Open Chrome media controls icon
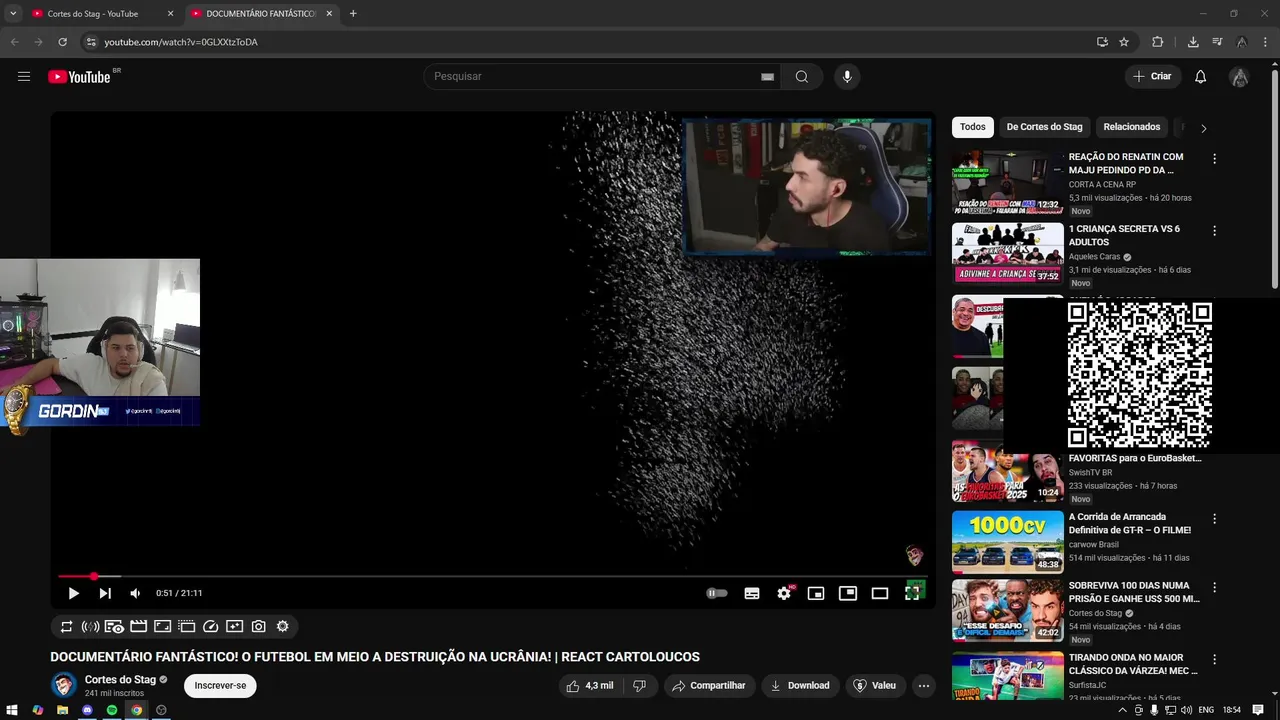1280x720 pixels. pos(1217,42)
